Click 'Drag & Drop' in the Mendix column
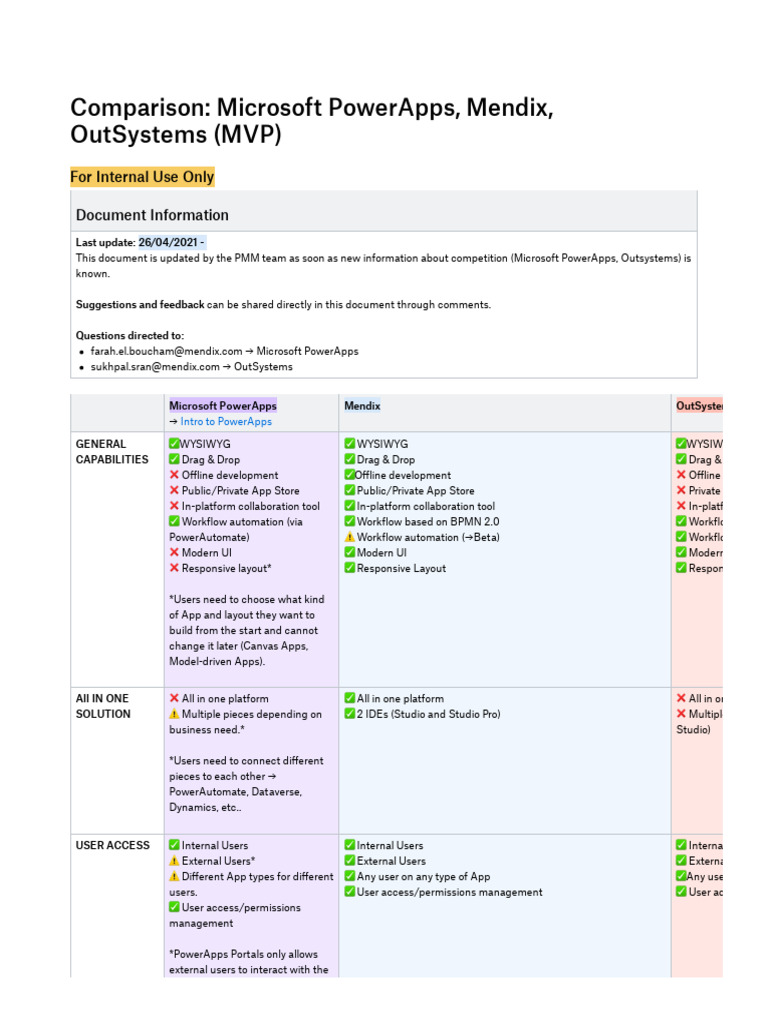The width and height of the screenshot is (768, 1024). click(385, 460)
